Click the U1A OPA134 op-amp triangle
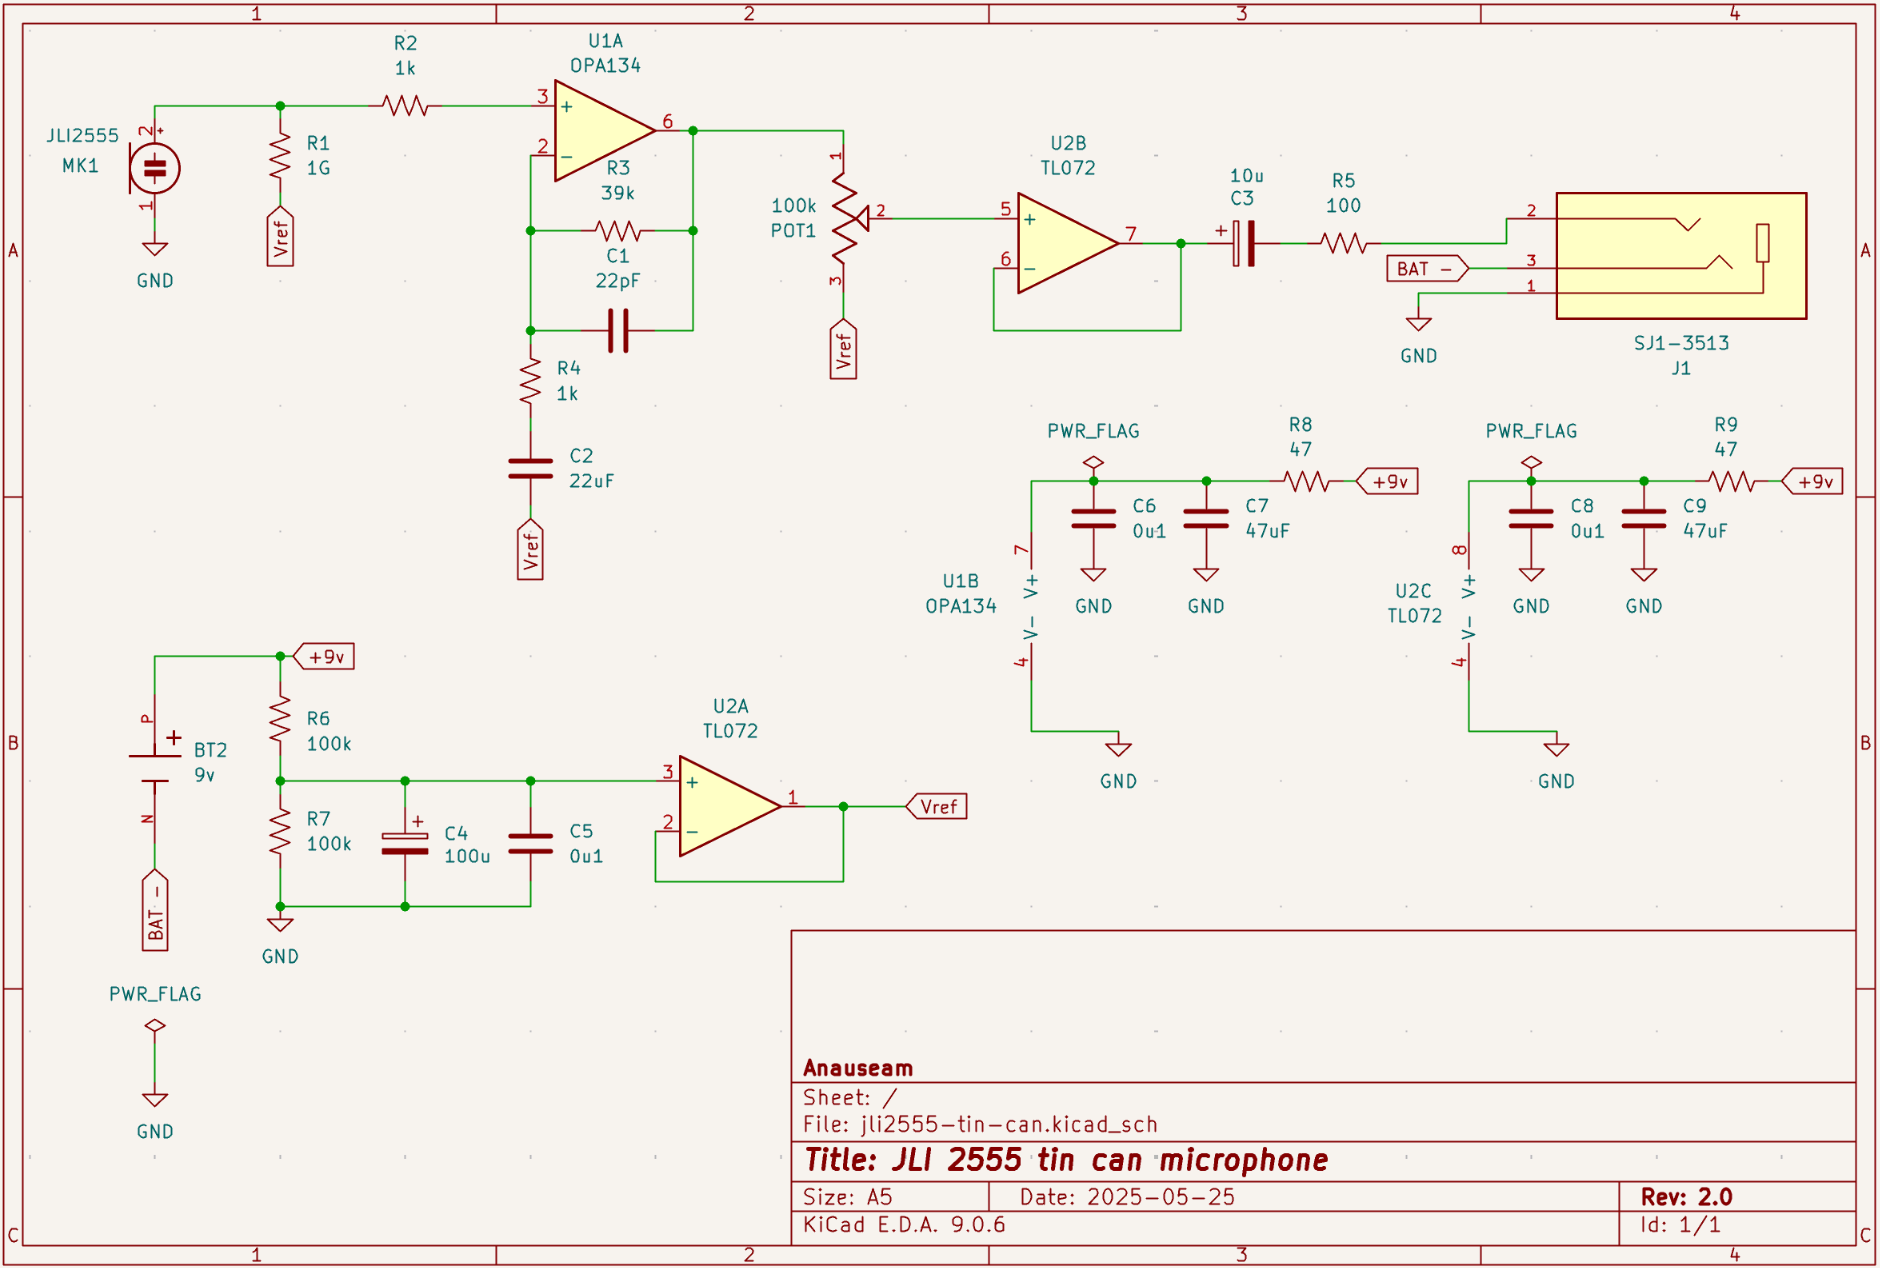 [605, 131]
